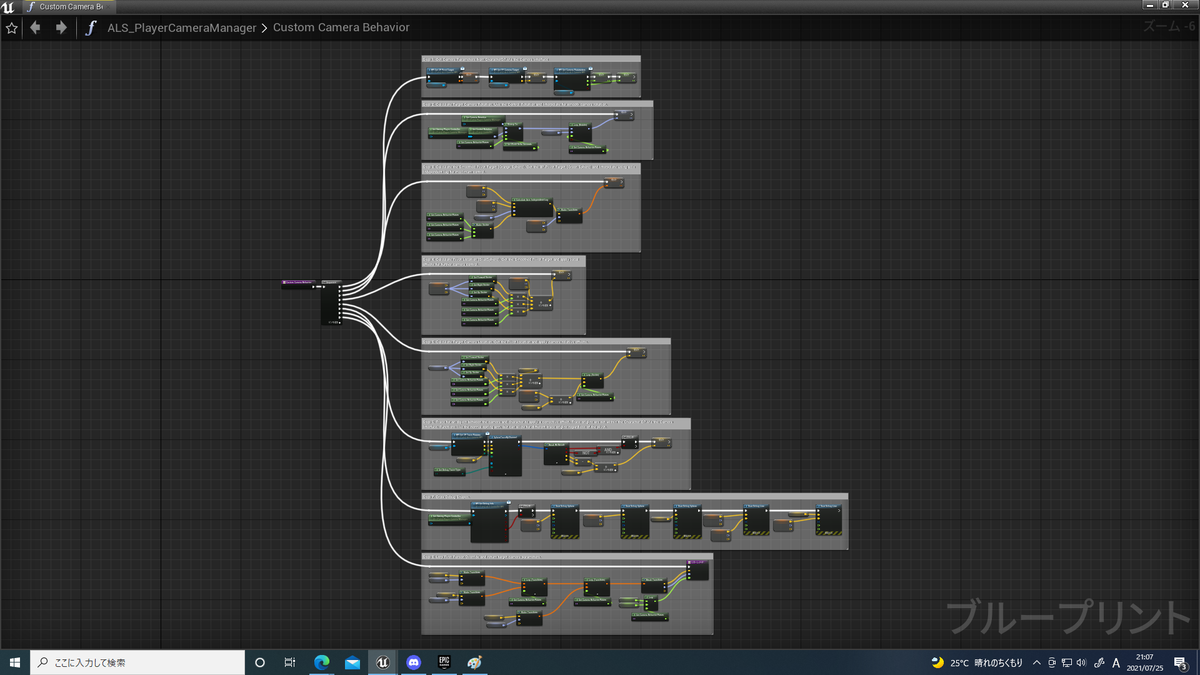The height and width of the screenshot is (675, 1200).
Task: Expand hidden system tray icons chevron
Action: click(x=1037, y=662)
